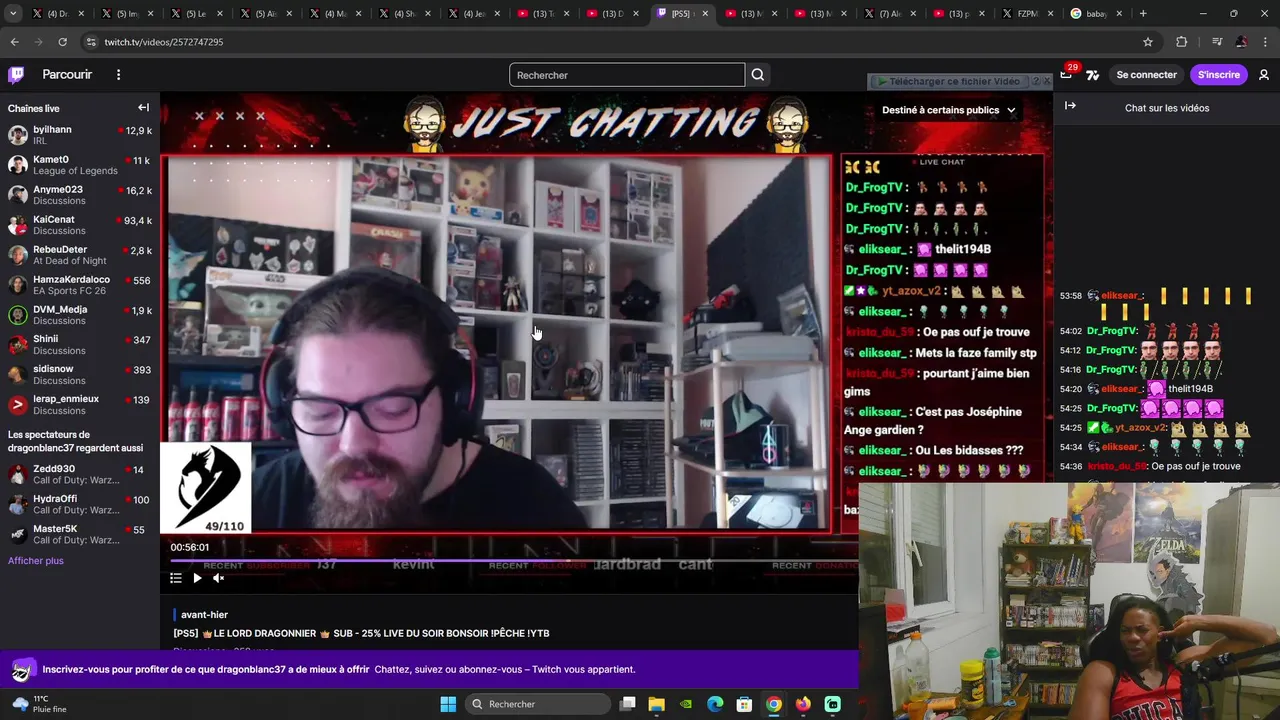Open the chapters list icon in the player
The height and width of the screenshot is (720, 1280).
(175, 578)
